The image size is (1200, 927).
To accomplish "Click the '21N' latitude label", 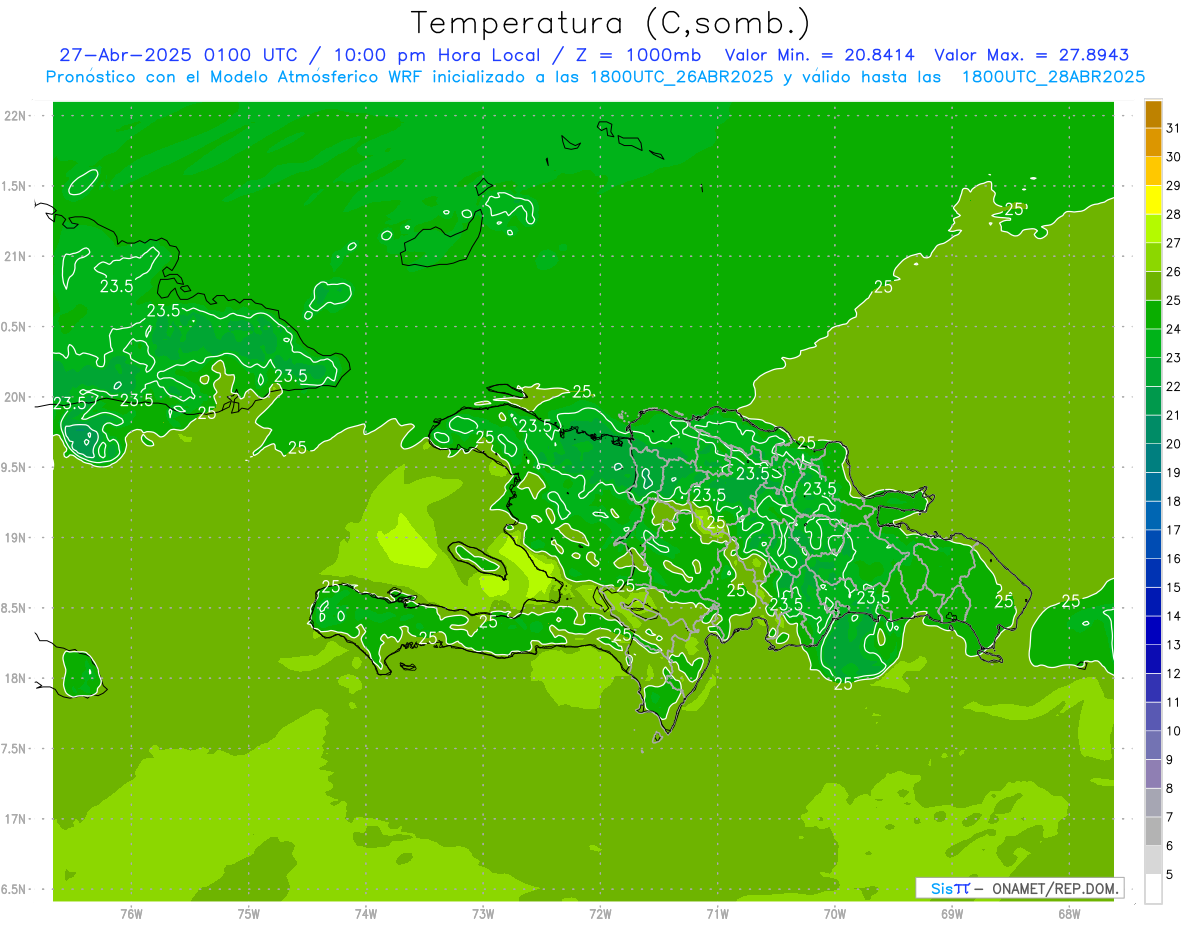I will (16, 256).
